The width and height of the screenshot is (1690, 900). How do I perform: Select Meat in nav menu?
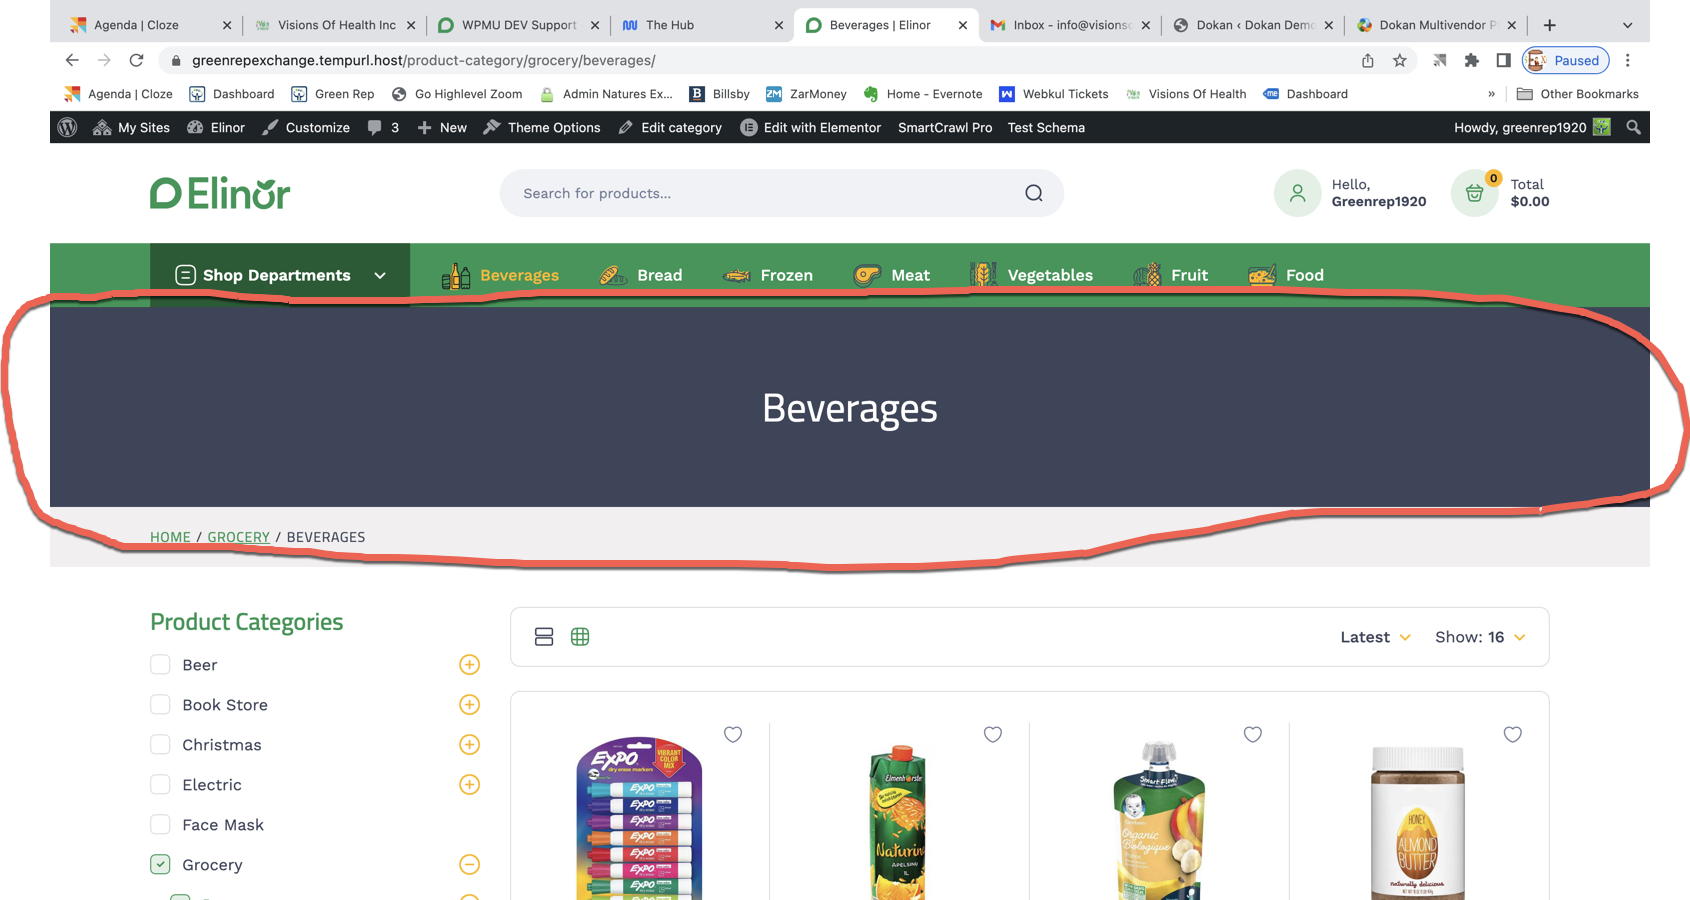tap(891, 275)
